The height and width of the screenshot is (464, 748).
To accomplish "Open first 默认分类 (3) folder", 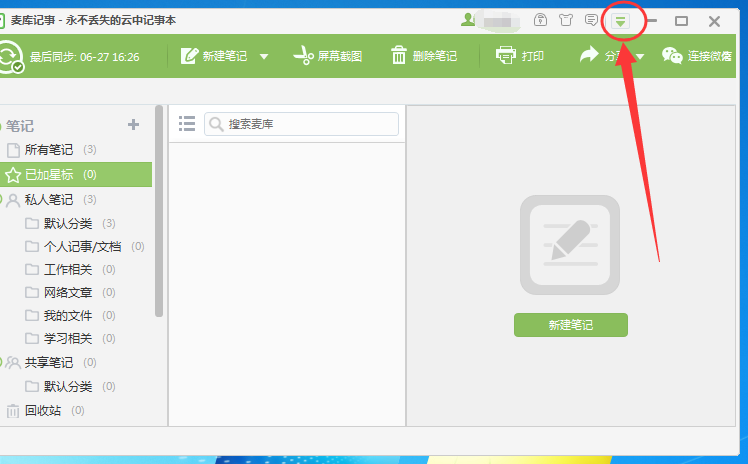I will [70, 223].
